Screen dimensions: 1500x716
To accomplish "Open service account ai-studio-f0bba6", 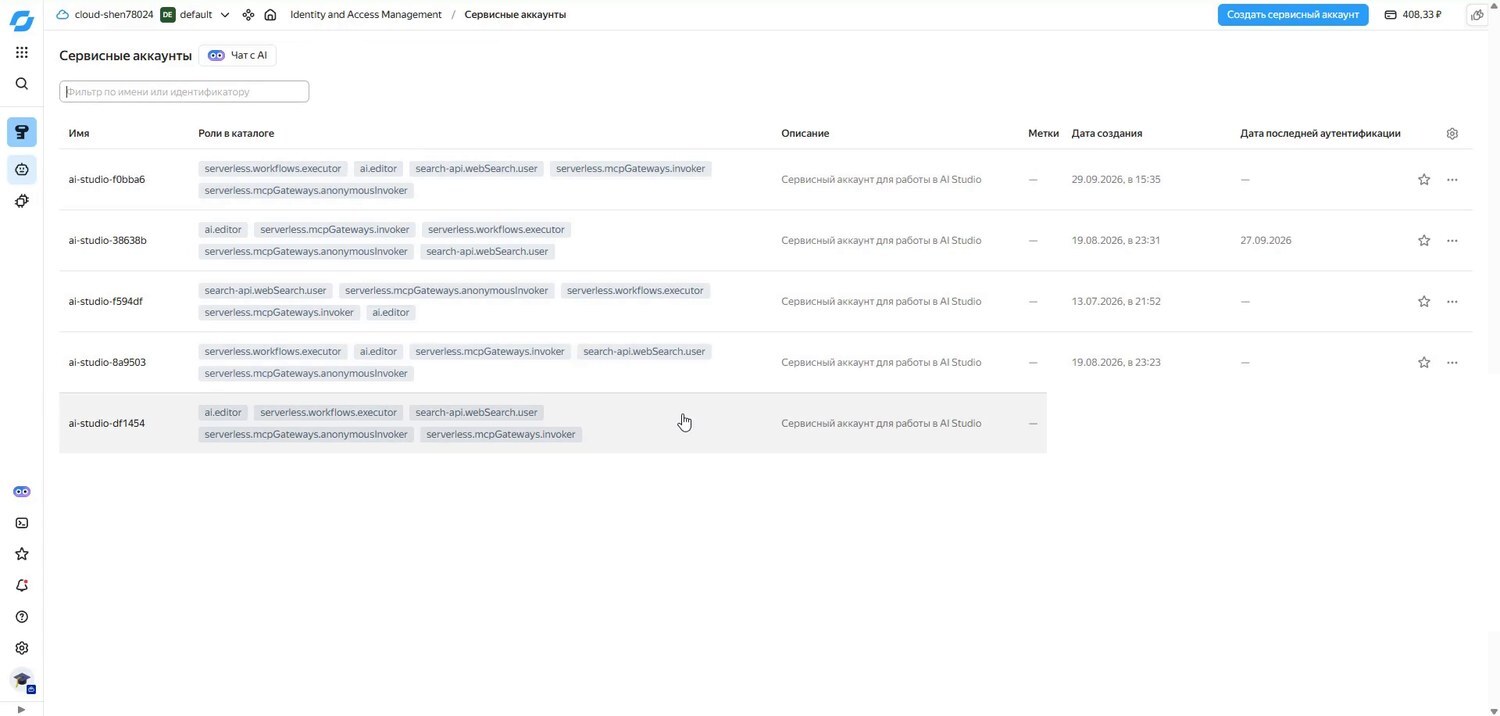I will pyautogui.click(x=107, y=180).
